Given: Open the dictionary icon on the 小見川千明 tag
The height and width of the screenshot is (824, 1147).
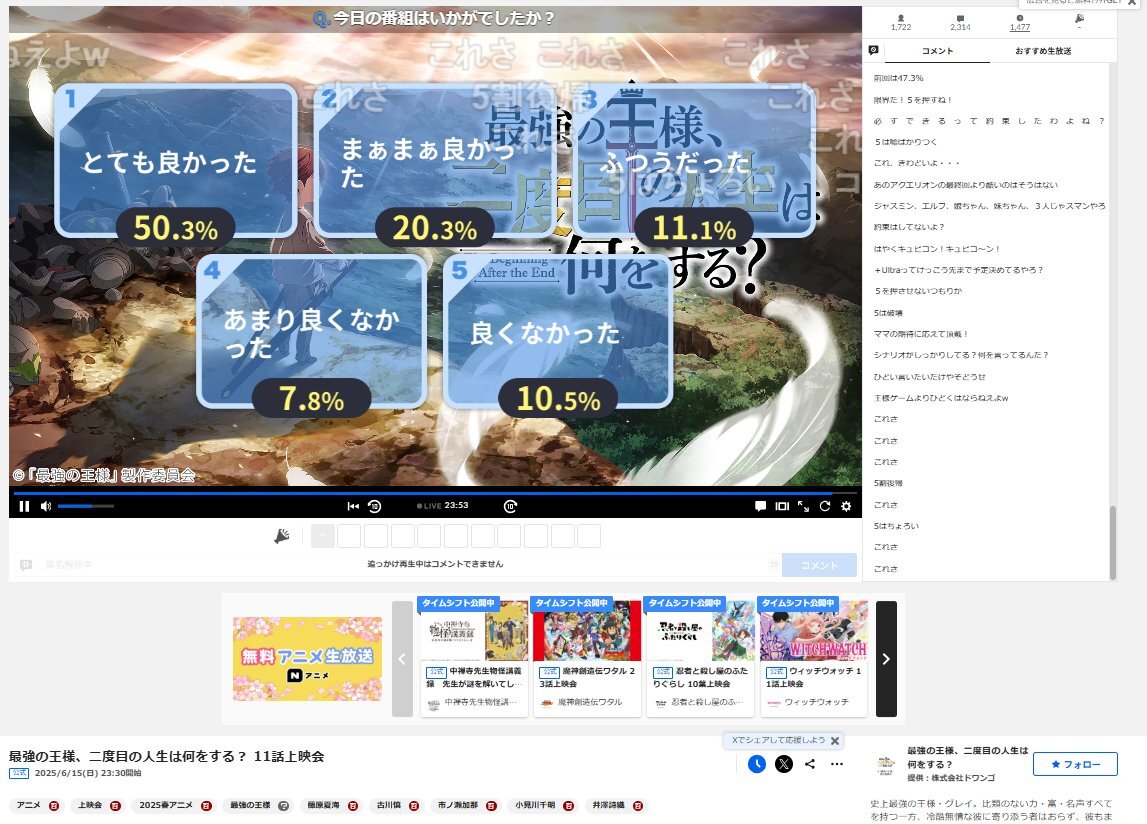Looking at the screenshot, I should click(568, 806).
